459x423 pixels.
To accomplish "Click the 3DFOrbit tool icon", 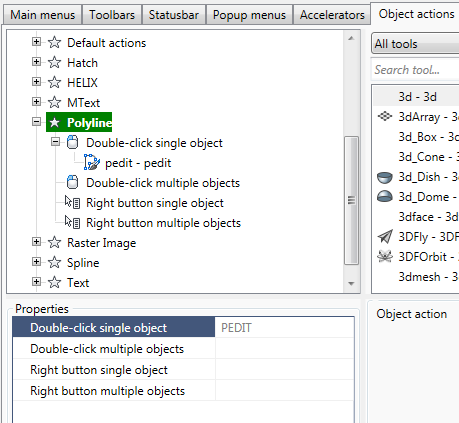I will [x=385, y=256].
